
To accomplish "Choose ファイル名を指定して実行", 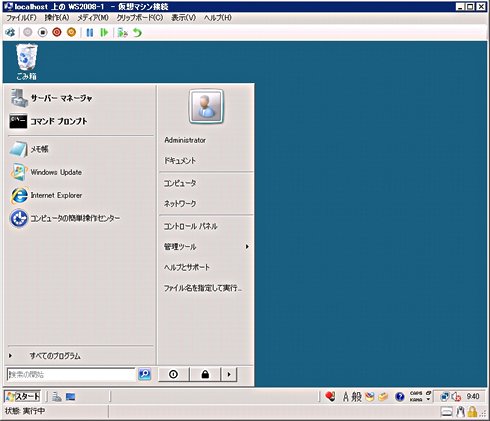I will (x=203, y=288).
